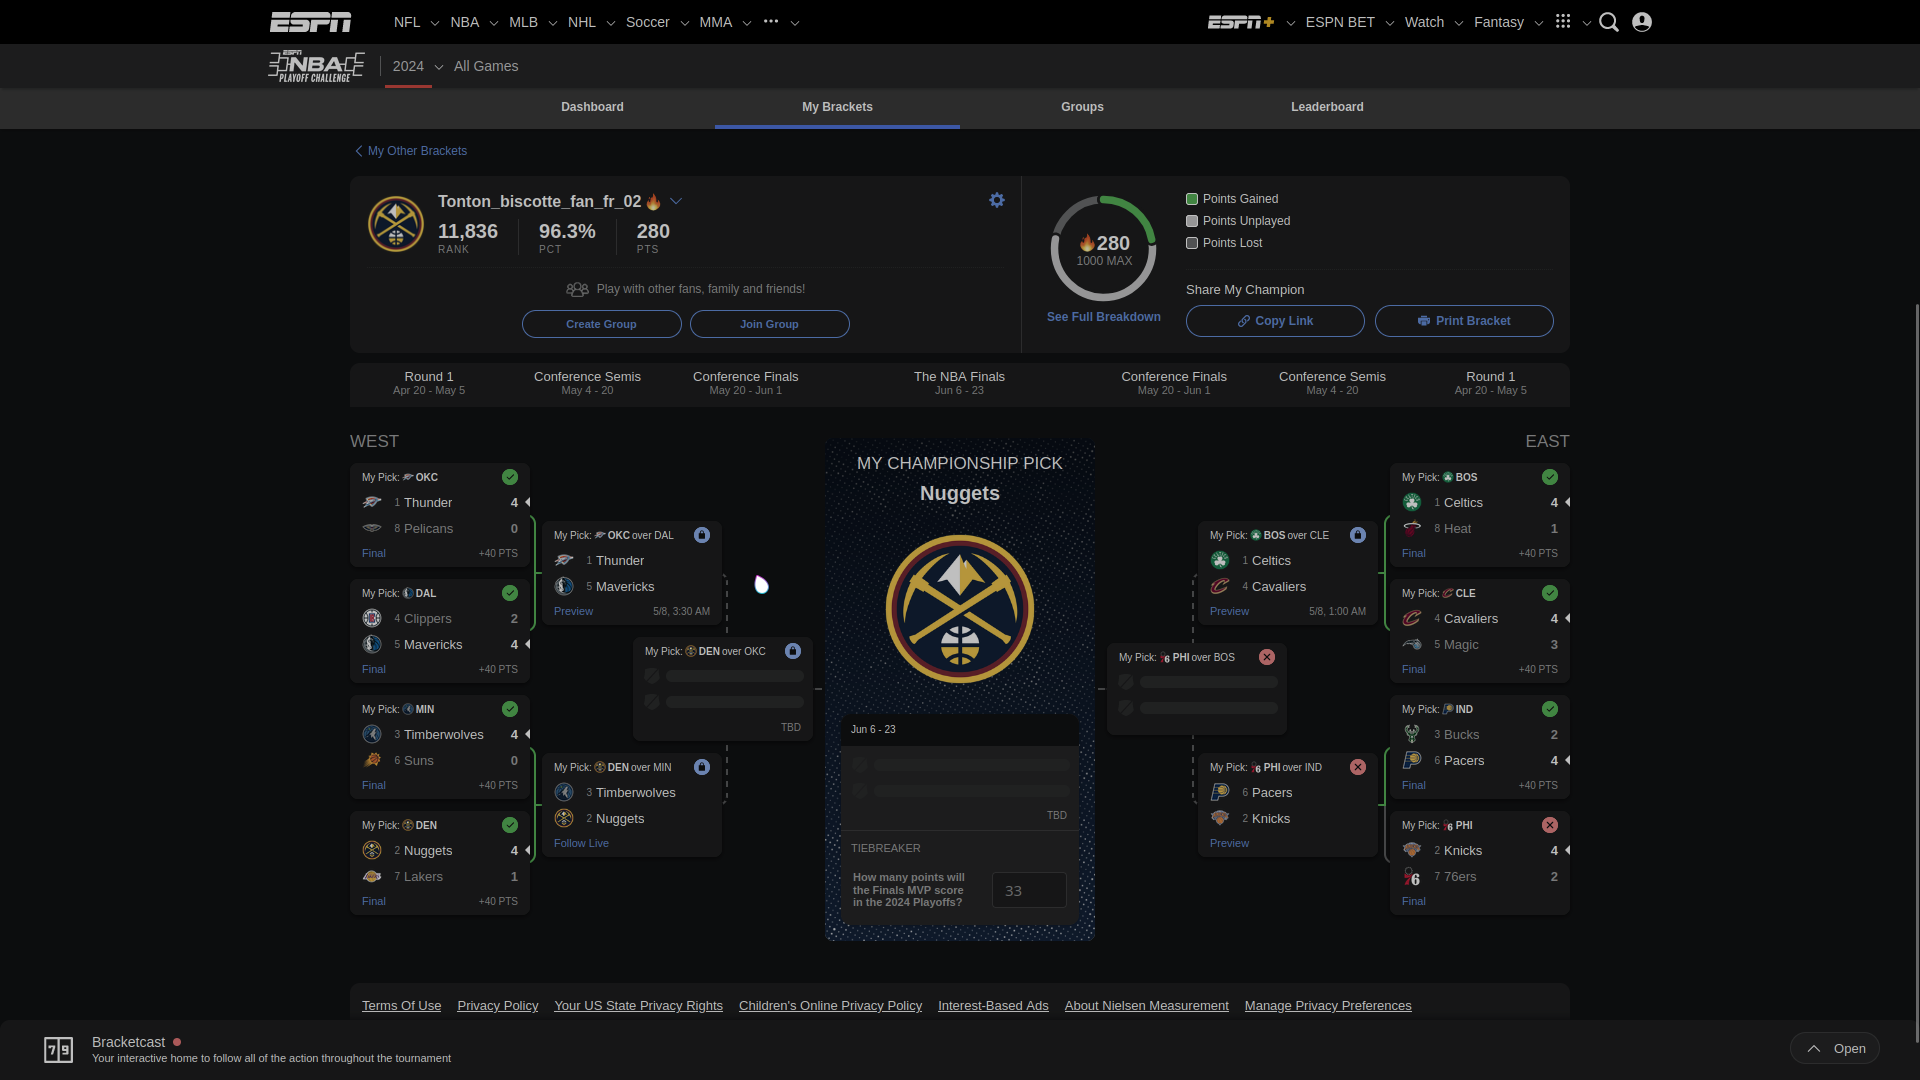This screenshot has height=1080, width=1920.
Task: Open See Full Breakdown link
Action: [1104, 317]
